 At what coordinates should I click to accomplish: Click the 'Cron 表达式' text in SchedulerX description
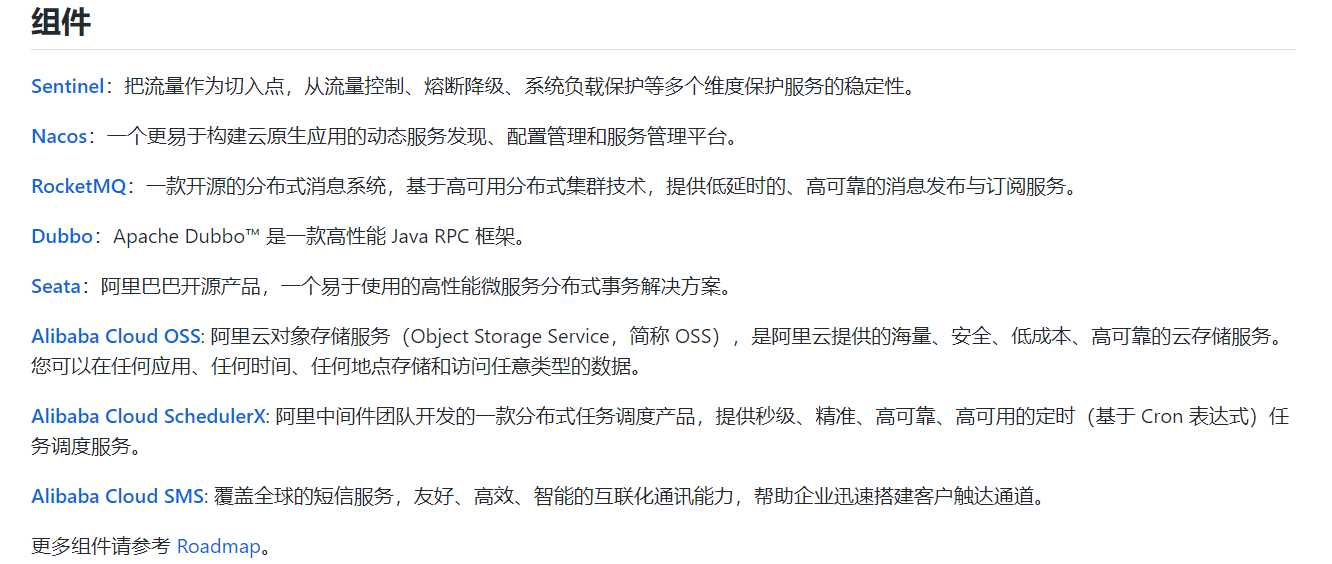1197,416
